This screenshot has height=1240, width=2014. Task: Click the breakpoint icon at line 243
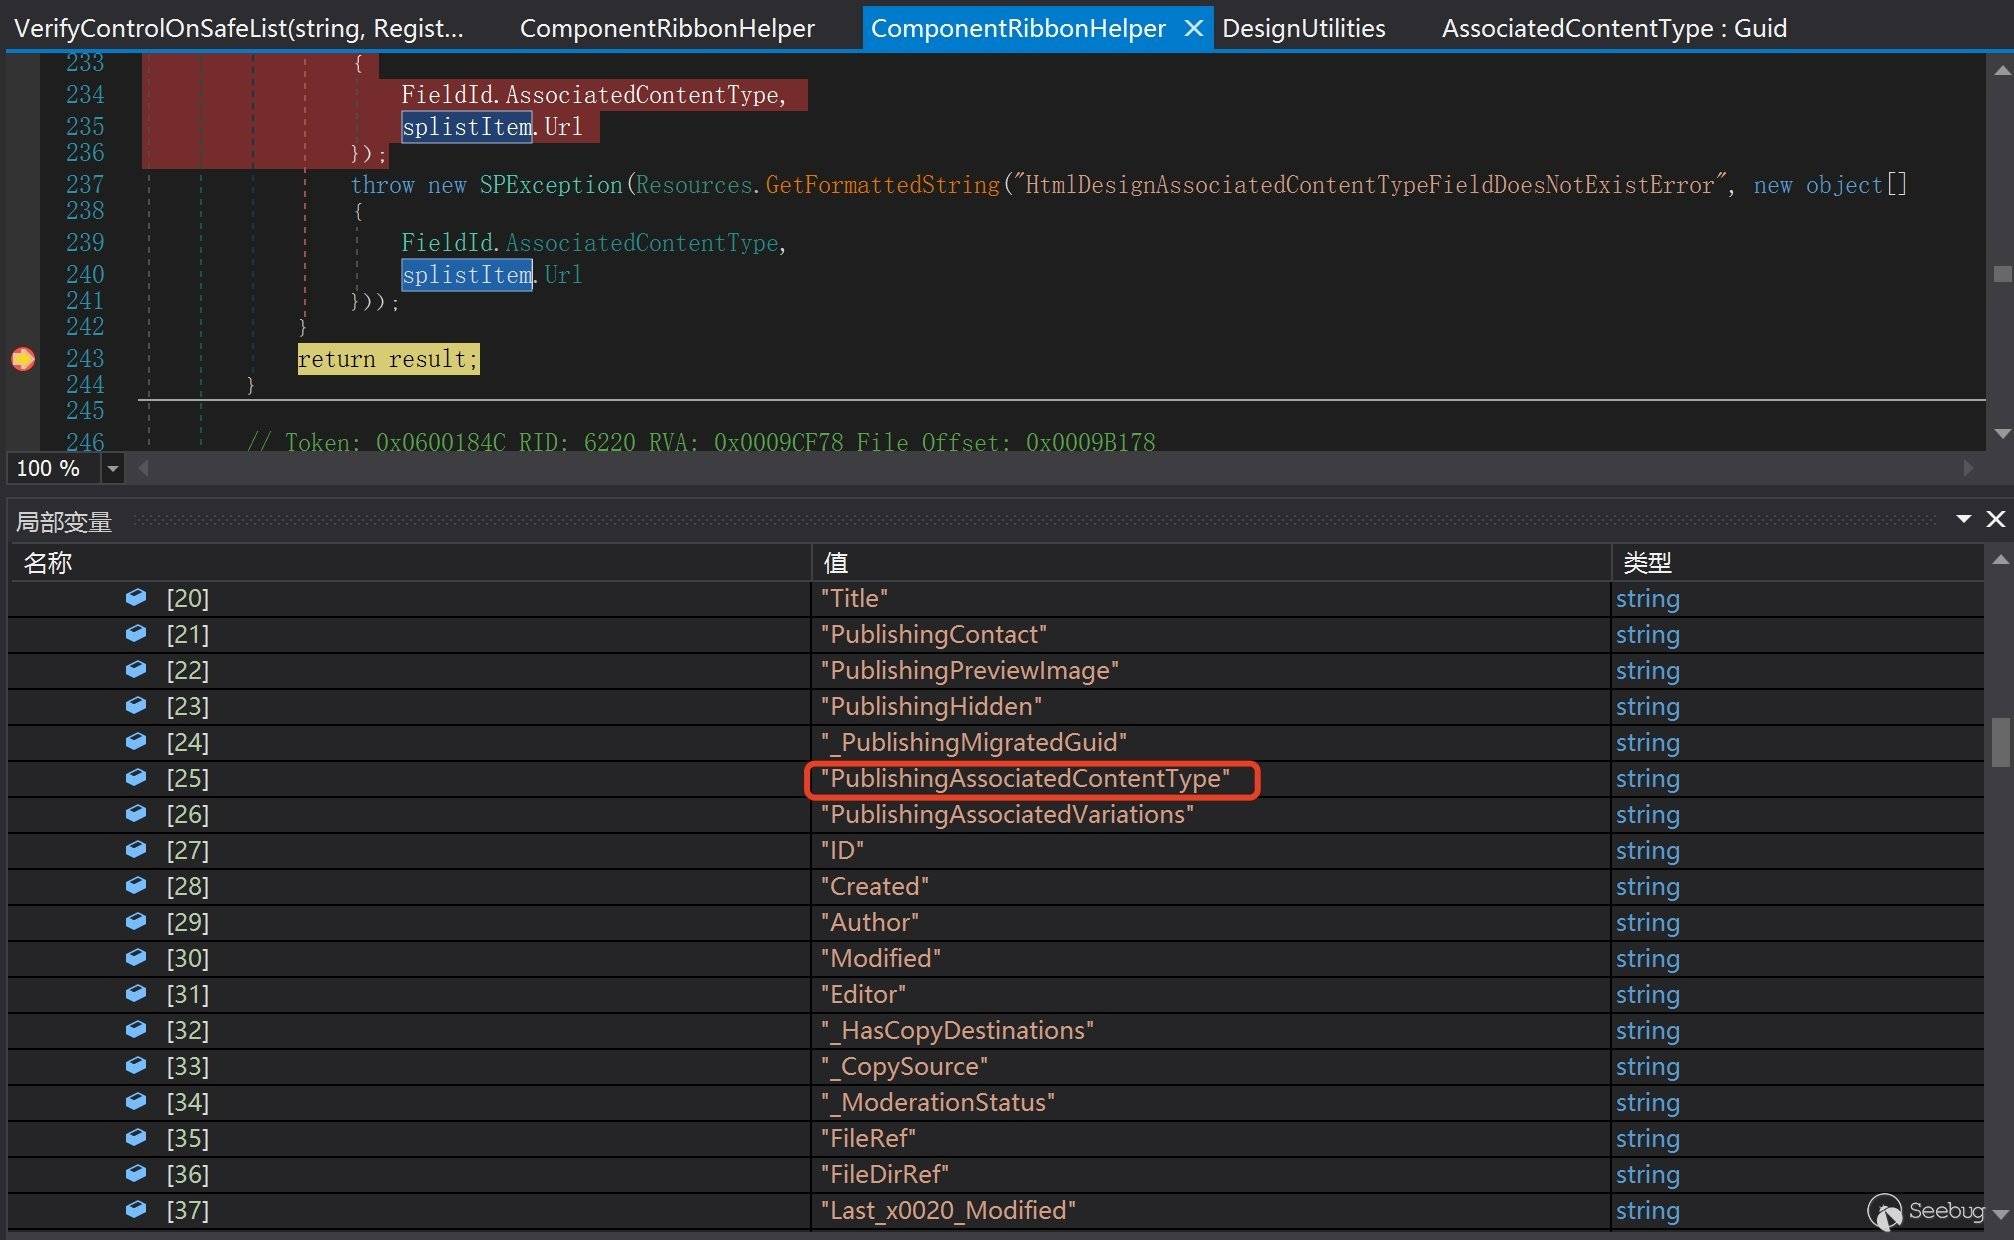click(23, 359)
